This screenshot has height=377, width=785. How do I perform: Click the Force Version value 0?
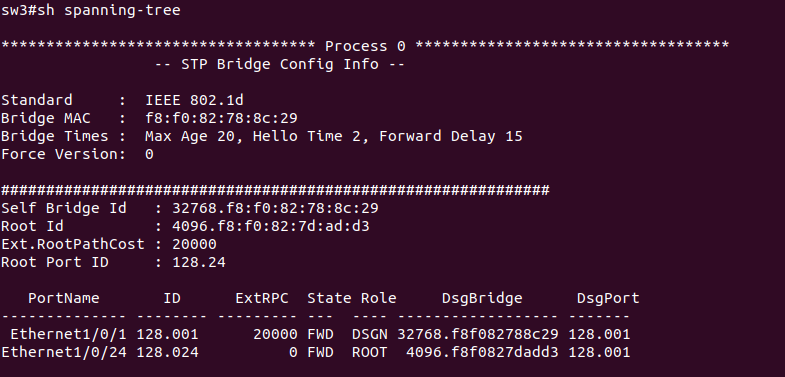coord(149,154)
